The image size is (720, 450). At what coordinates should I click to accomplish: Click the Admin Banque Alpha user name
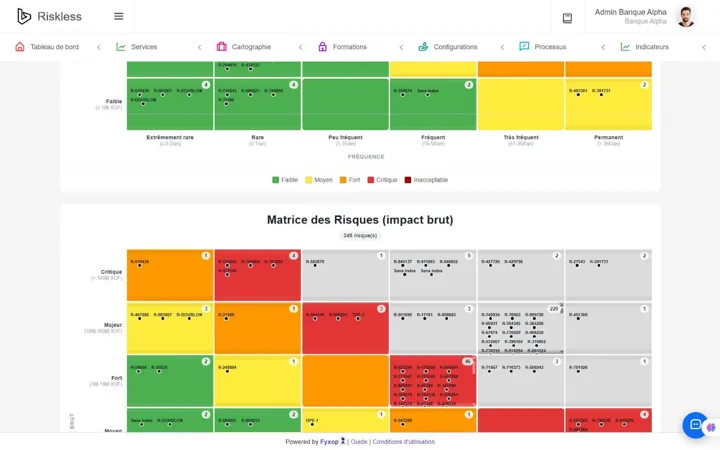pos(630,12)
